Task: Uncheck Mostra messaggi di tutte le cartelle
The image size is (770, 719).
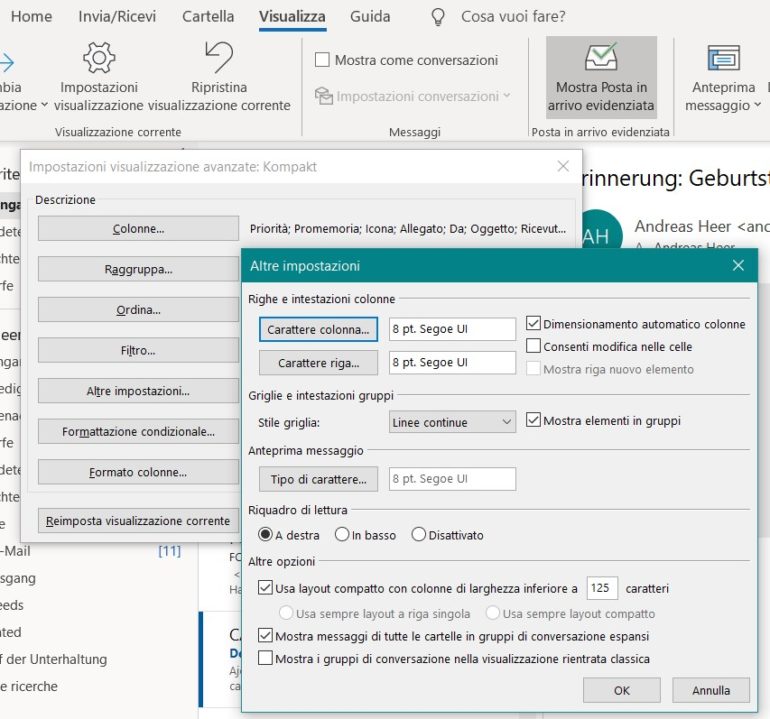Action: click(x=265, y=636)
